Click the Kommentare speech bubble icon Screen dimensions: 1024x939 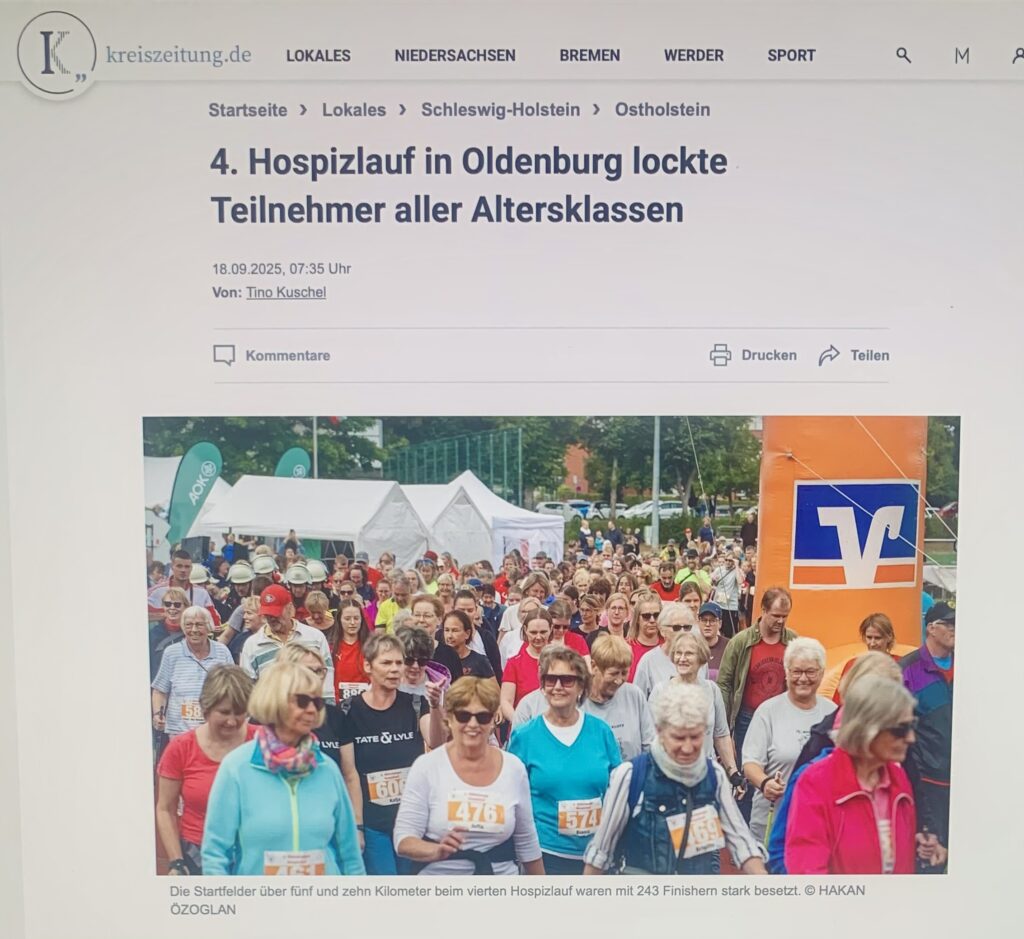(224, 355)
